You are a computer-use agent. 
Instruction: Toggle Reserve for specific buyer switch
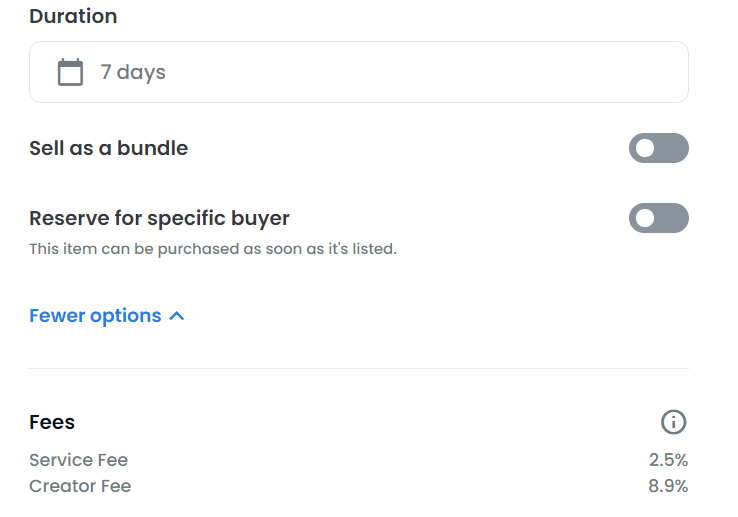coord(658,218)
